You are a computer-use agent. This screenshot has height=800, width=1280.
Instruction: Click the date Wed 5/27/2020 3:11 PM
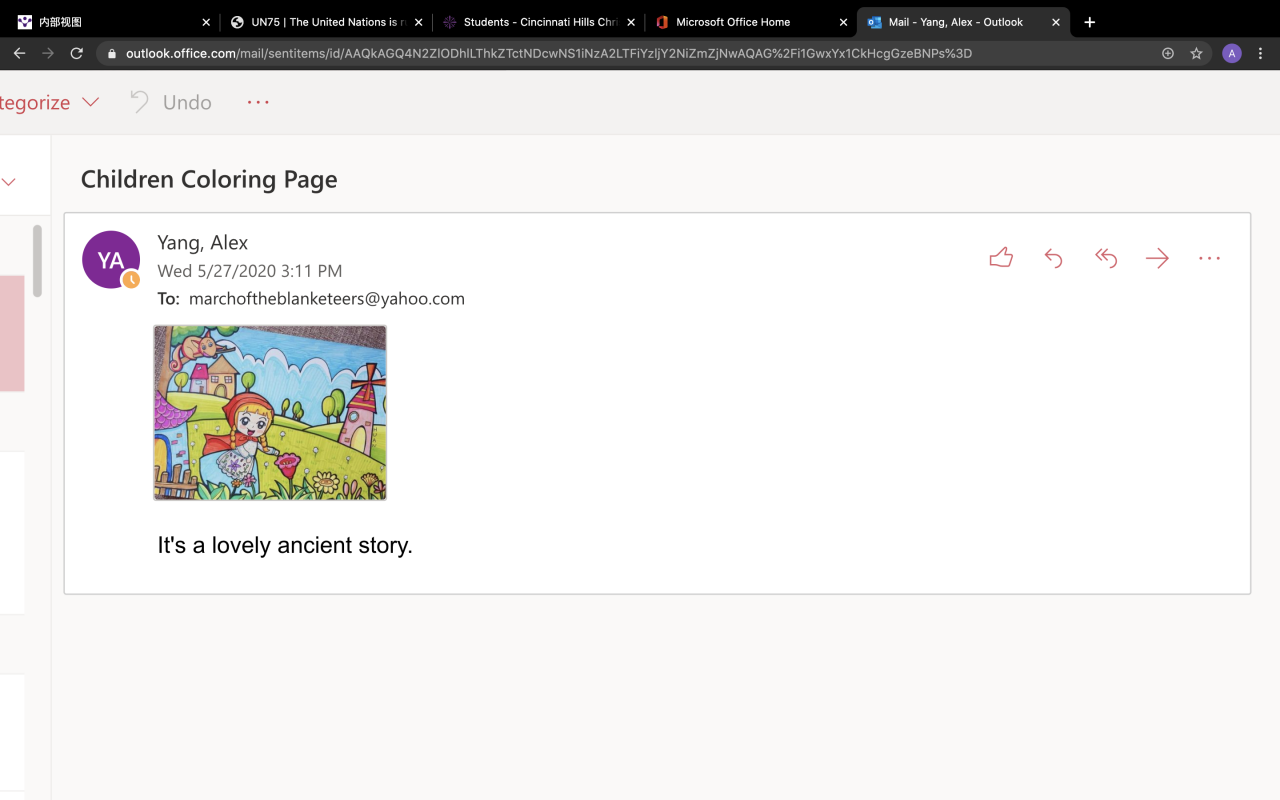click(250, 271)
